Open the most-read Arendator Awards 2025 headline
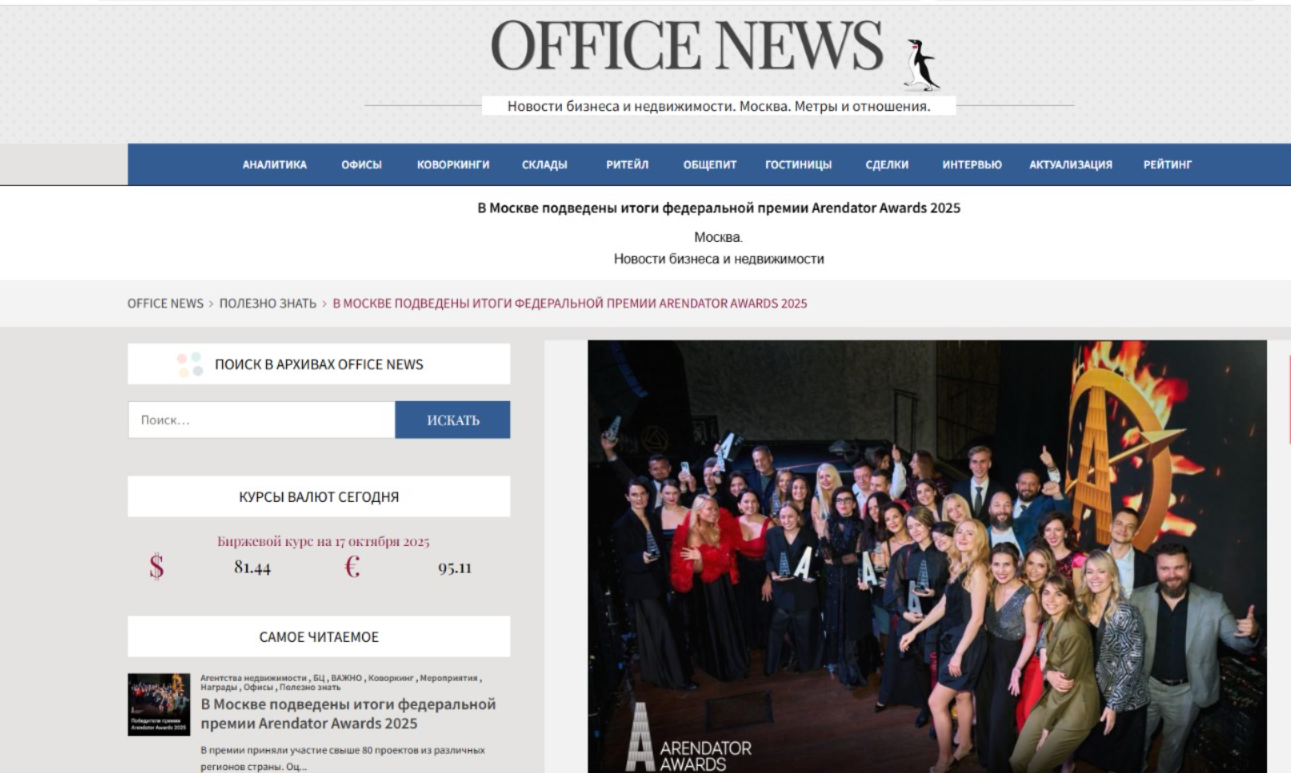Viewport: 1291px width, 773px height. [348, 713]
